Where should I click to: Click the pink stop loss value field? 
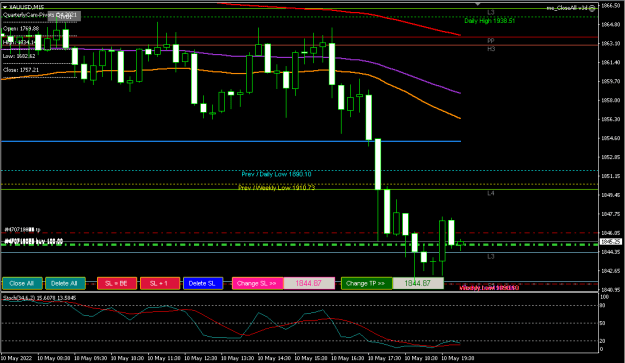[309, 283]
